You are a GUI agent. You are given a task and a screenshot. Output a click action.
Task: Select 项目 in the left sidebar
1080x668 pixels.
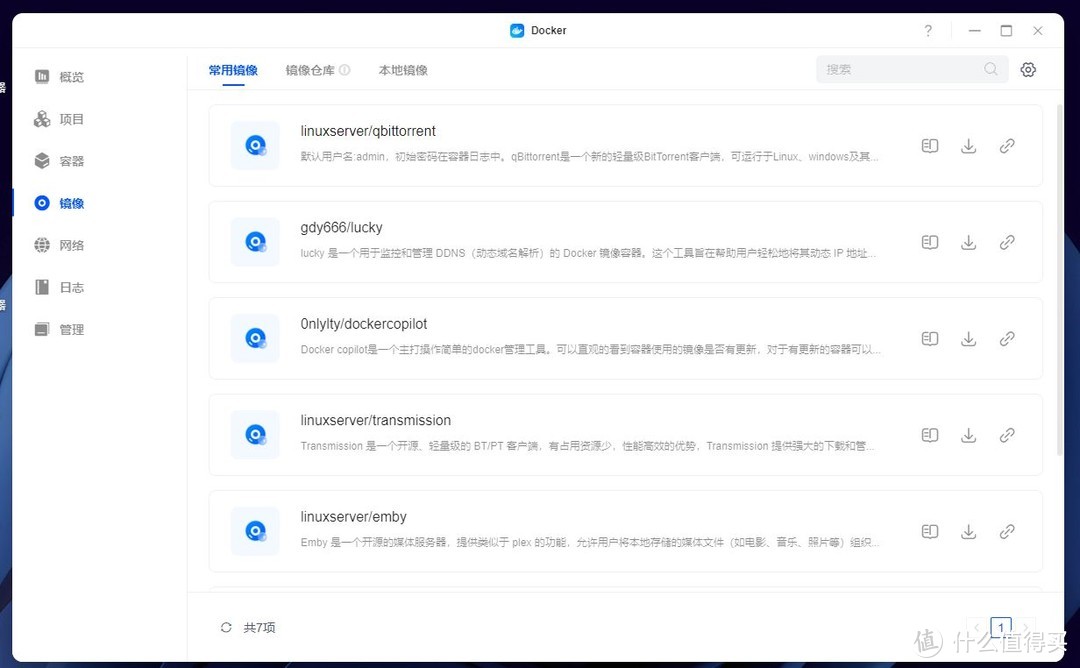(70, 118)
